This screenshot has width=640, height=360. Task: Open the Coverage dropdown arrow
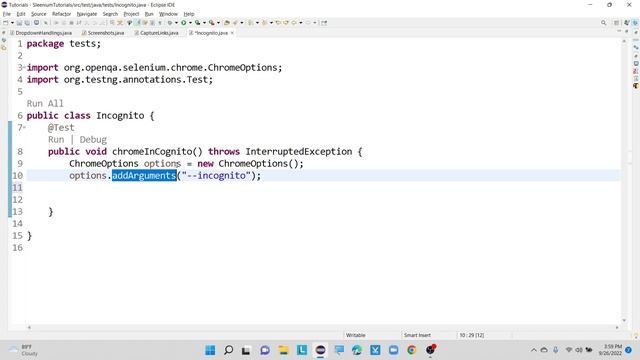coord(204,23)
